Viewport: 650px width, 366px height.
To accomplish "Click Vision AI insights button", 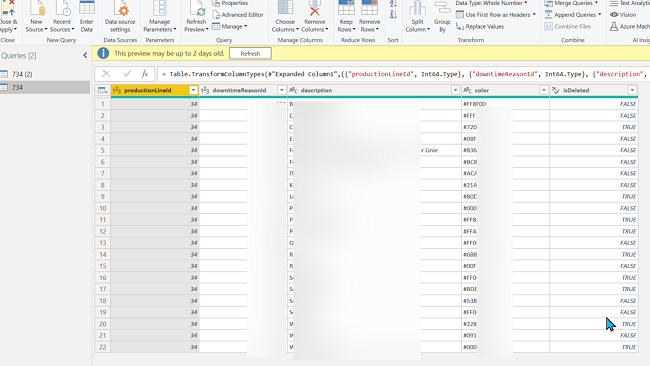I will click(x=623, y=15).
